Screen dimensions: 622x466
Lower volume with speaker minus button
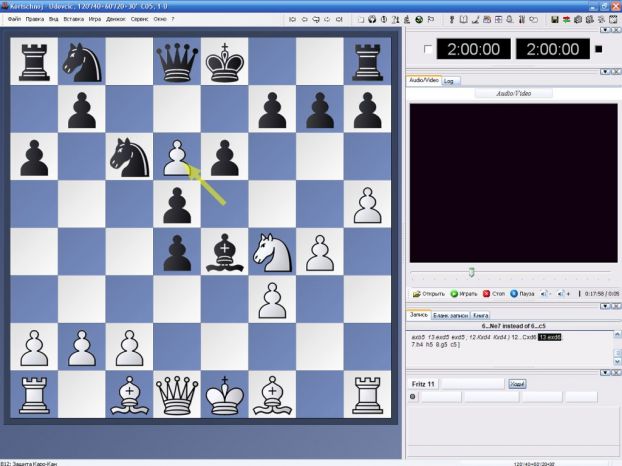pyautogui.click(x=546, y=294)
